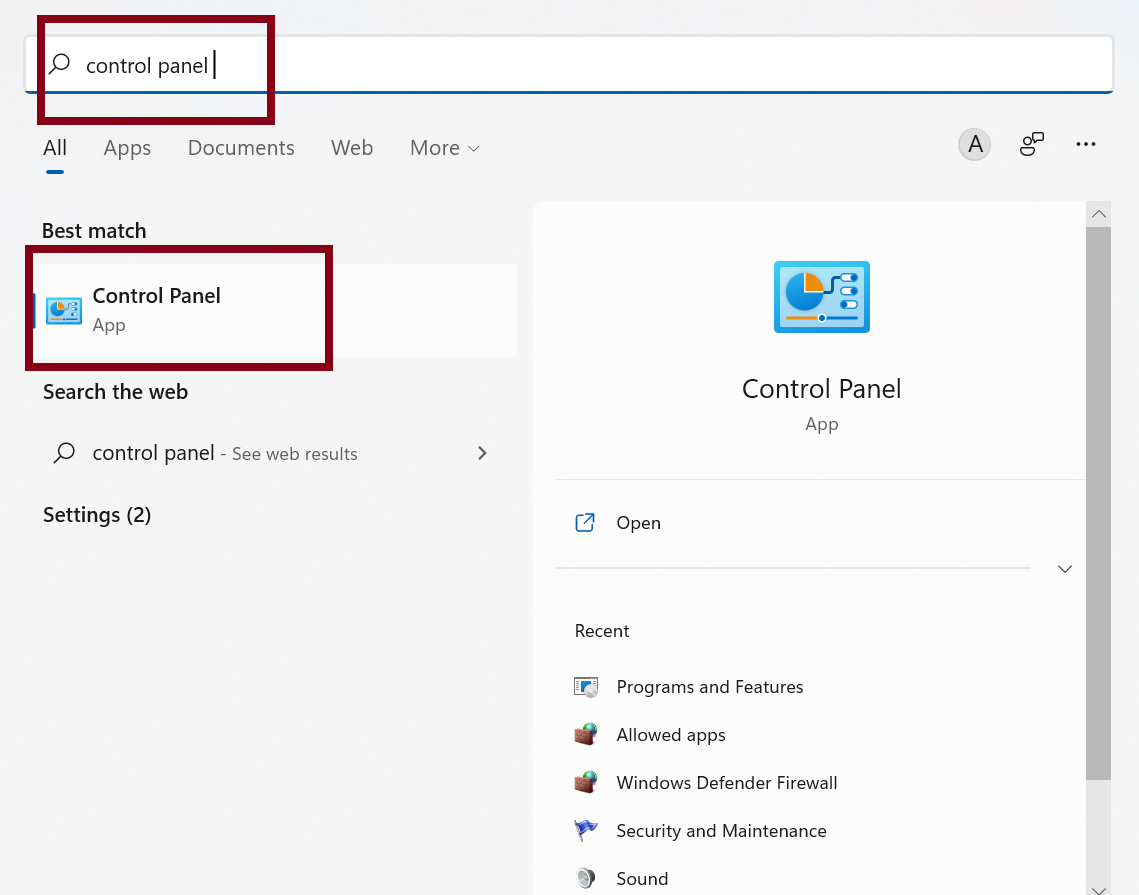Switch to the Documents tab
This screenshot has width=1139, height=895.
point(241,147)
